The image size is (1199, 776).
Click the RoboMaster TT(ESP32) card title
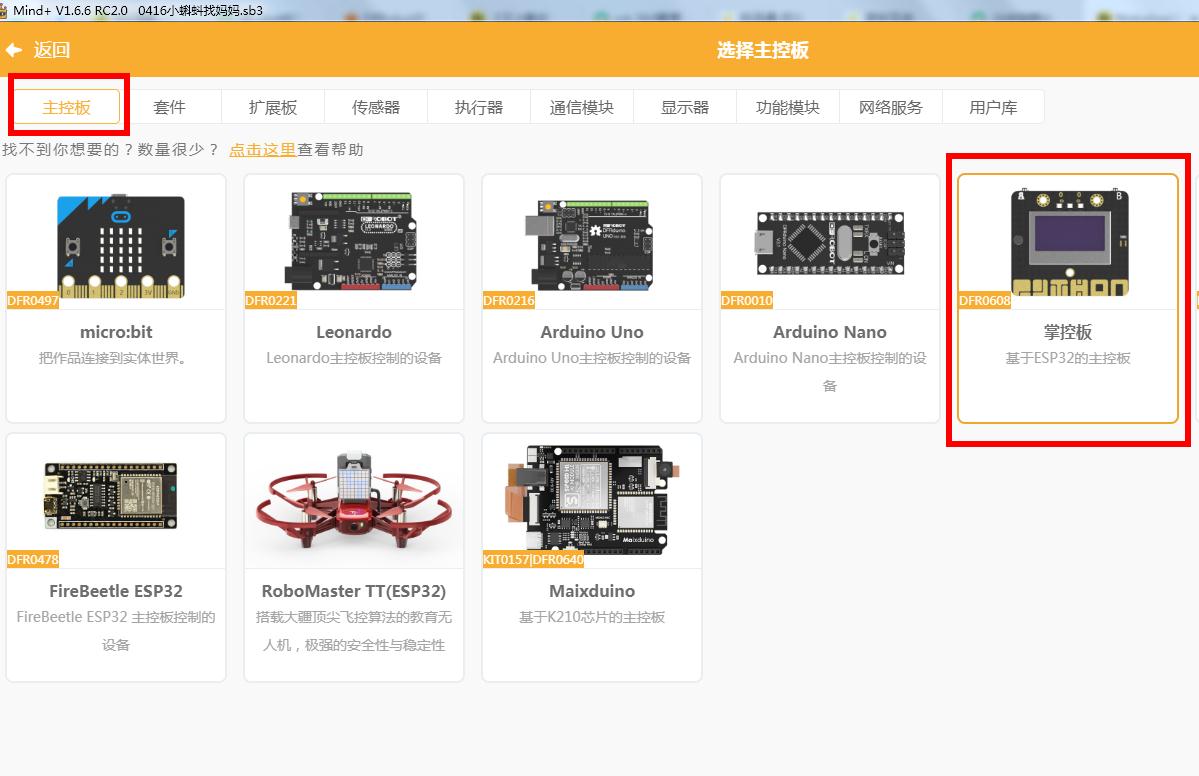[354, 591]
